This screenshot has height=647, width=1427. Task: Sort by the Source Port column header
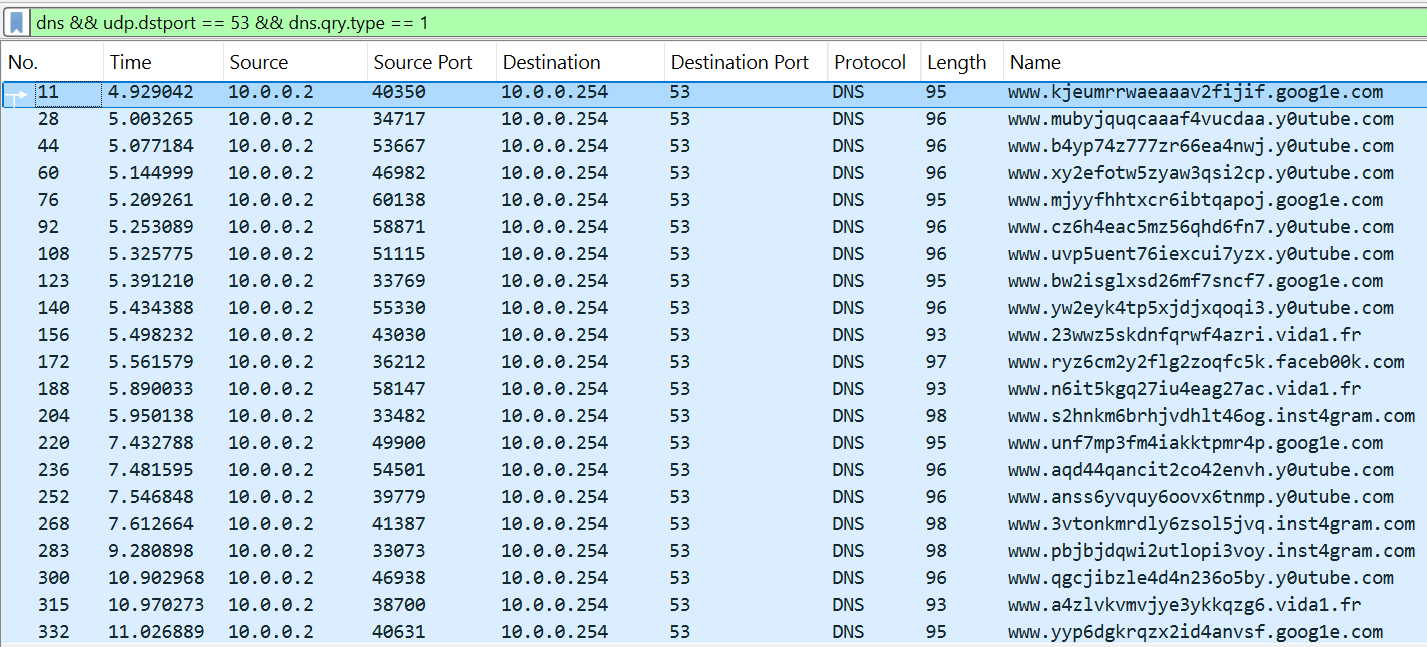pyautogui.click(x=431, y=62)
